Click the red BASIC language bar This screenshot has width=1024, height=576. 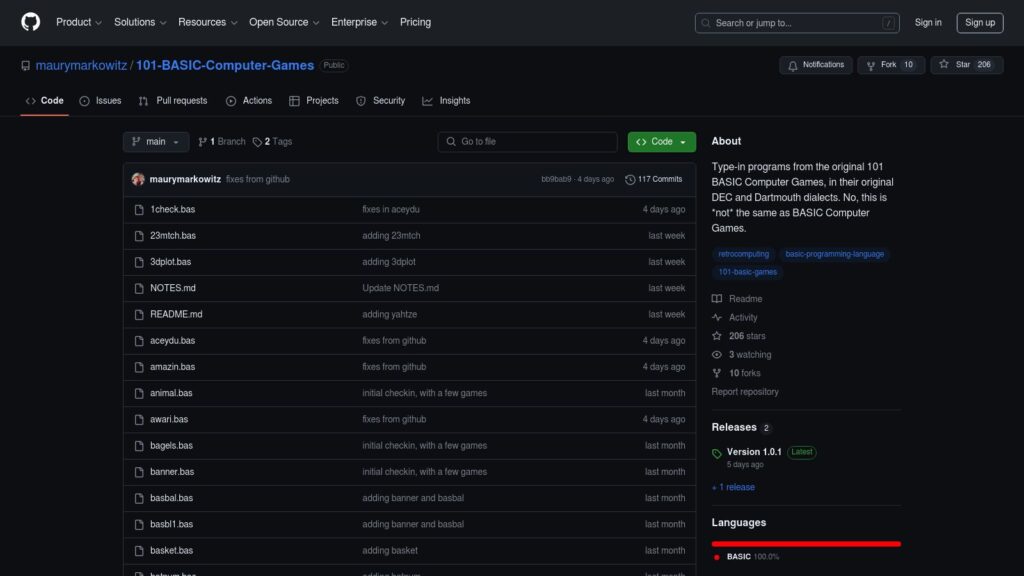click(806, 543)
